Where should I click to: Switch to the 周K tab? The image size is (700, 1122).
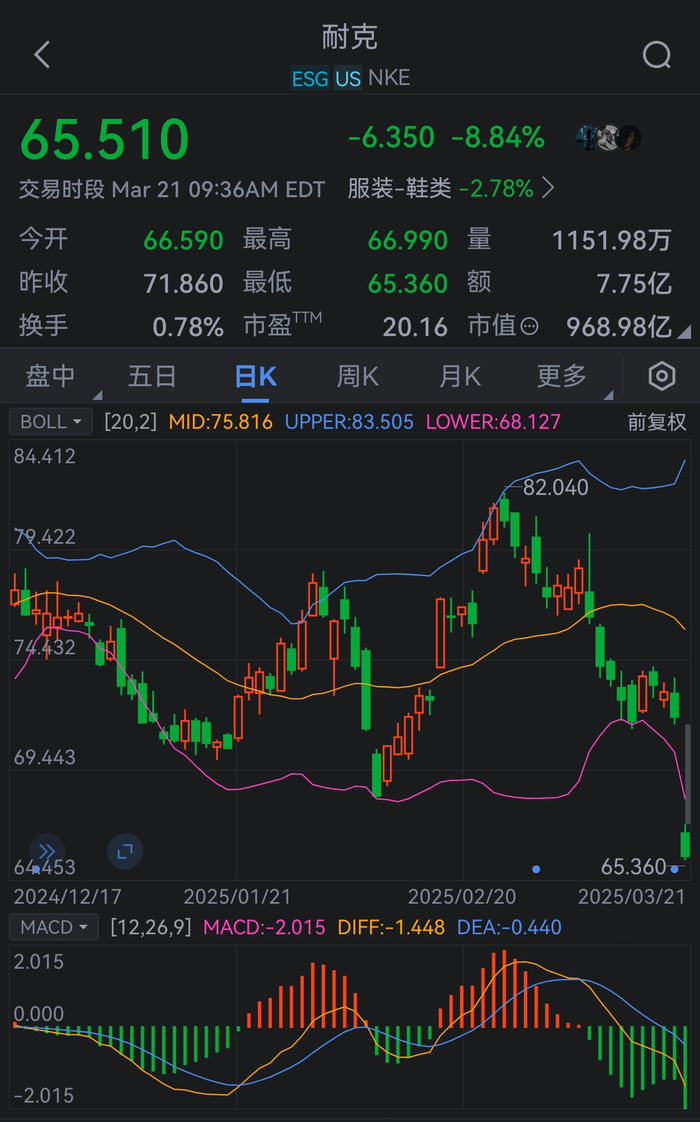[x=358, y=376]
